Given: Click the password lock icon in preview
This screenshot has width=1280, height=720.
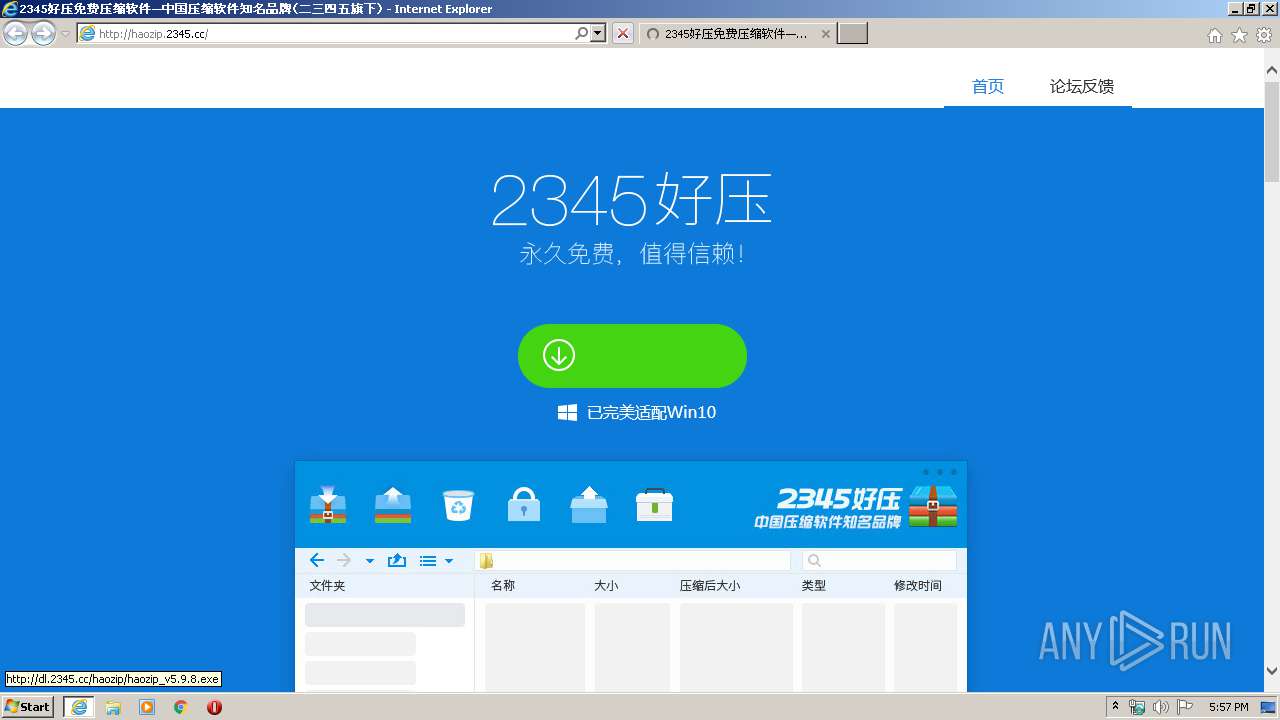Looking at the screenshot, I should pyautogui.click(x=523, y=505).
